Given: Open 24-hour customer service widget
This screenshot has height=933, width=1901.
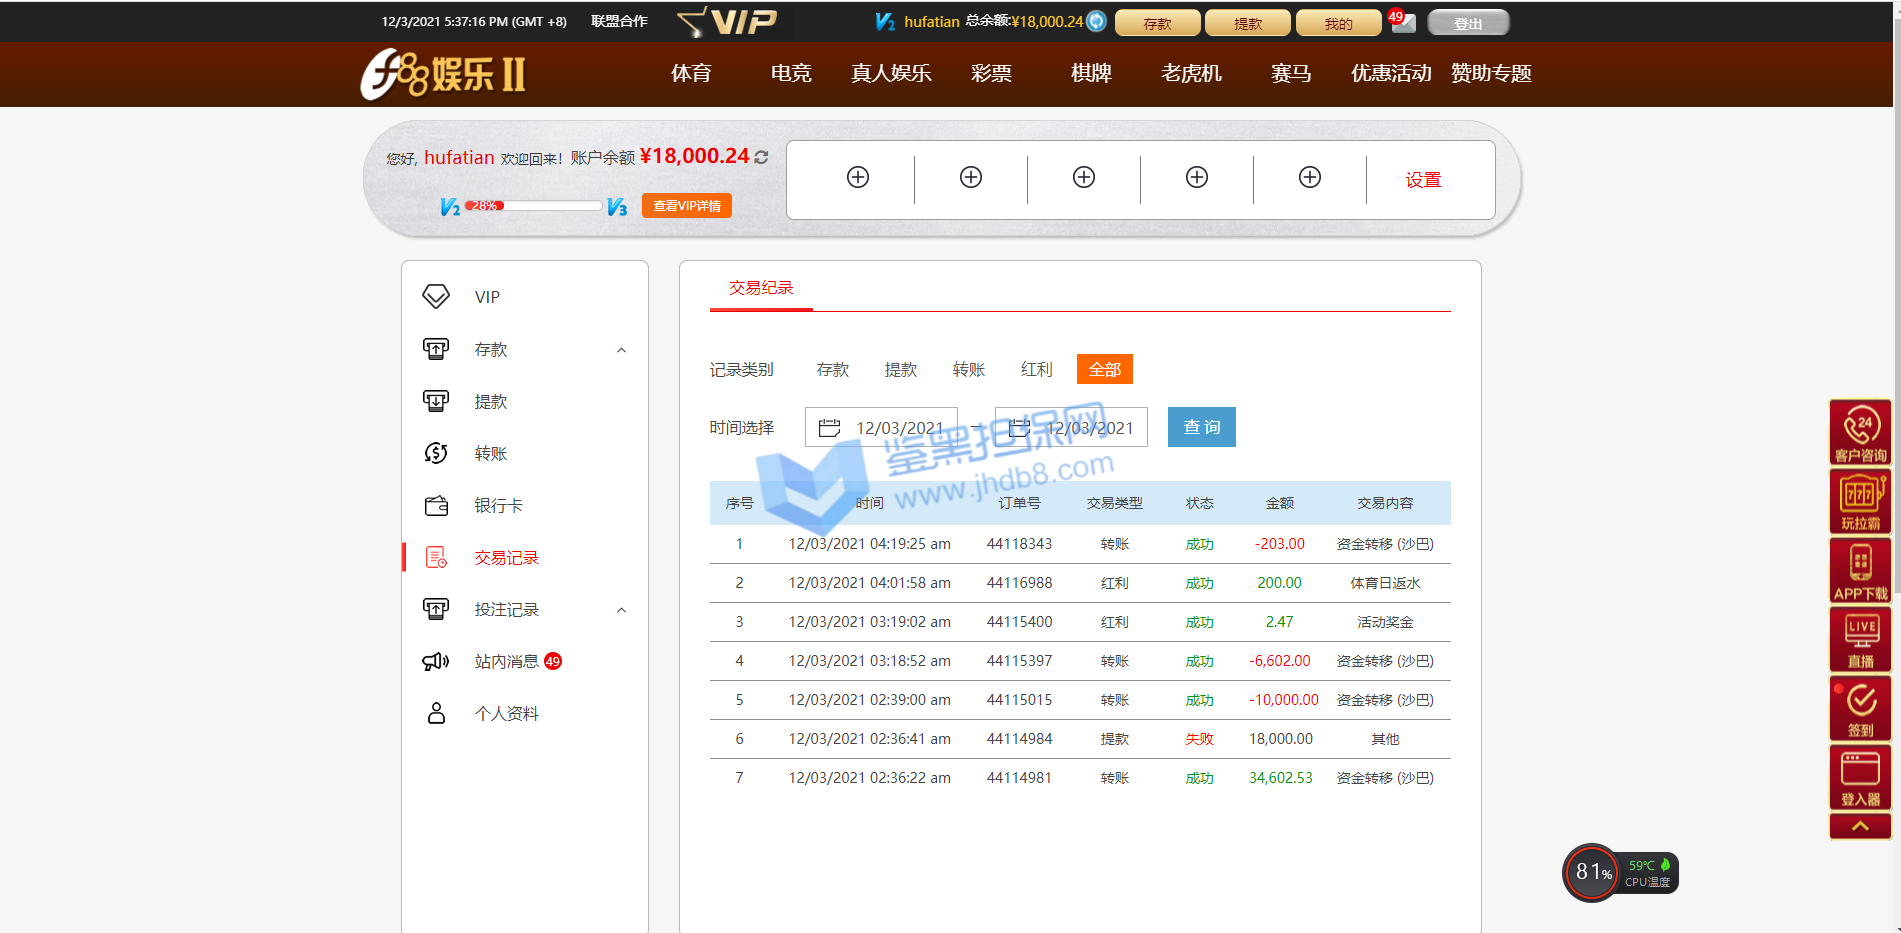Looking at the screenshot, I should (1860, 432).
